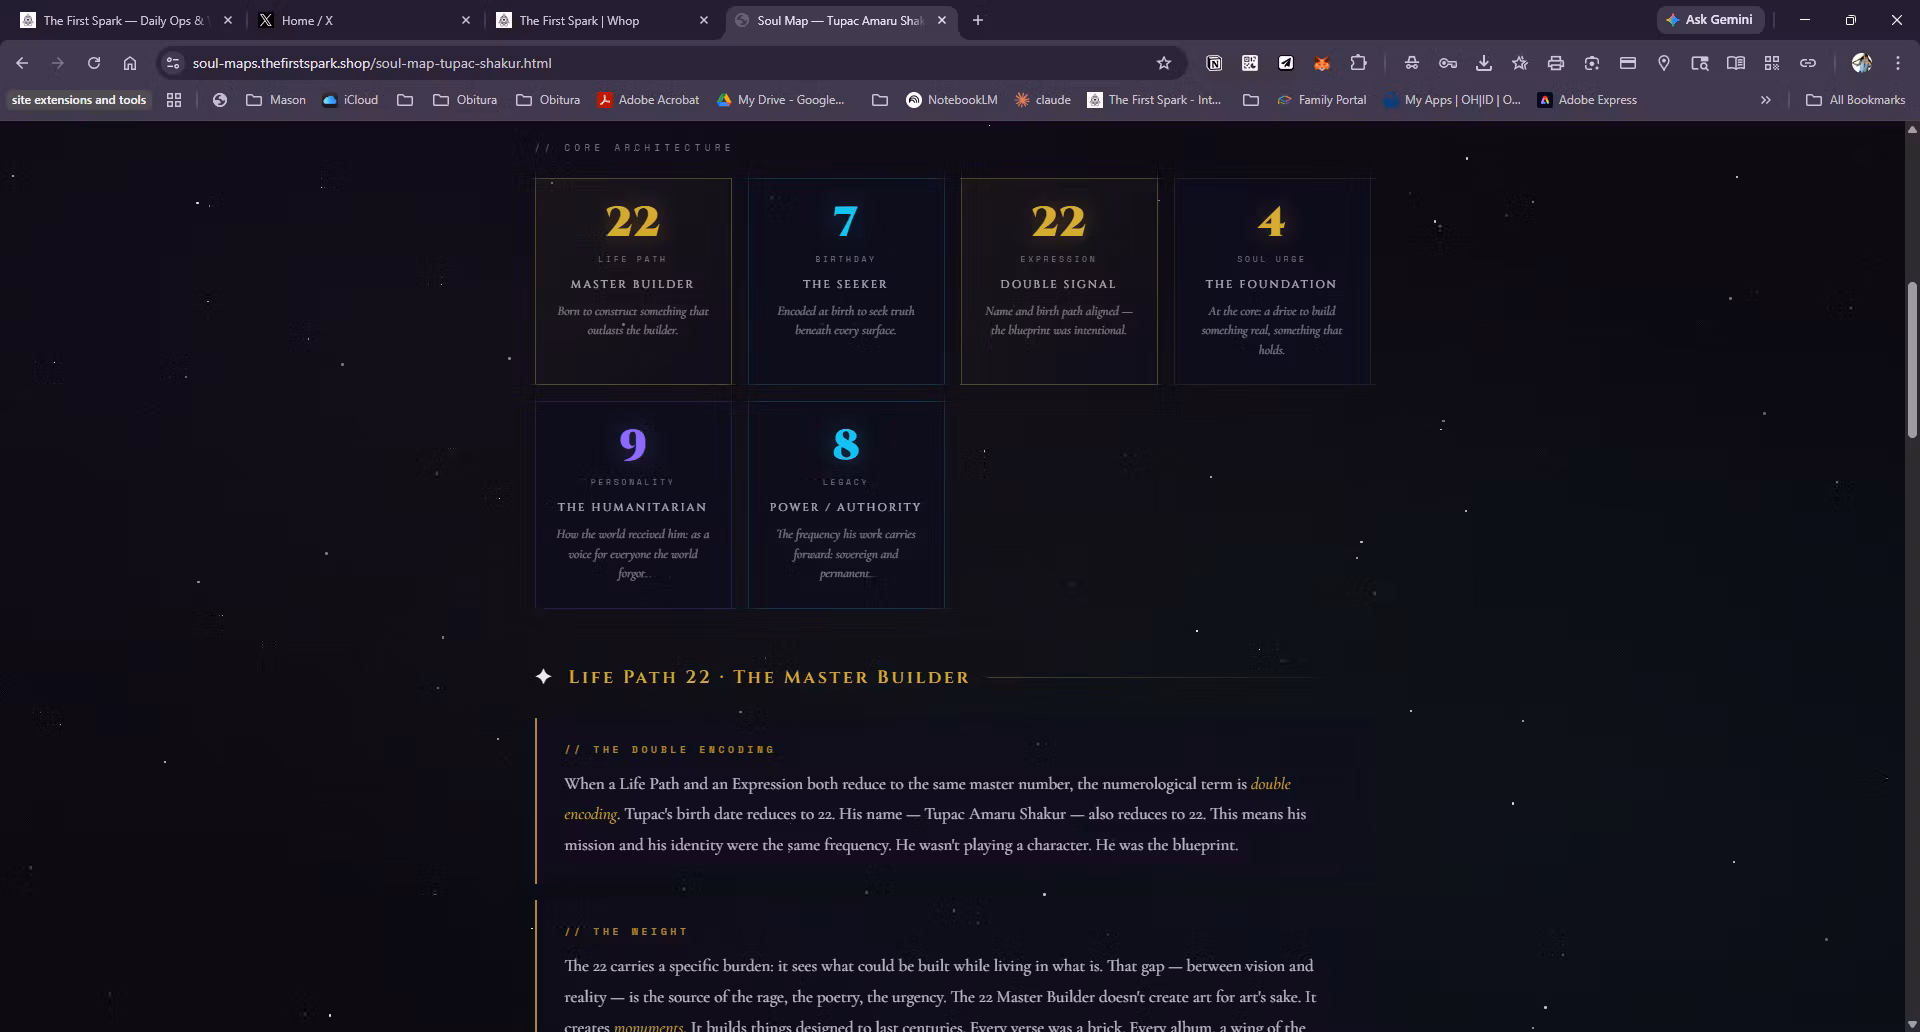Reload the current page
Image resolution: width=1920 pixels, height=1032 pixels.
[94, 63]
